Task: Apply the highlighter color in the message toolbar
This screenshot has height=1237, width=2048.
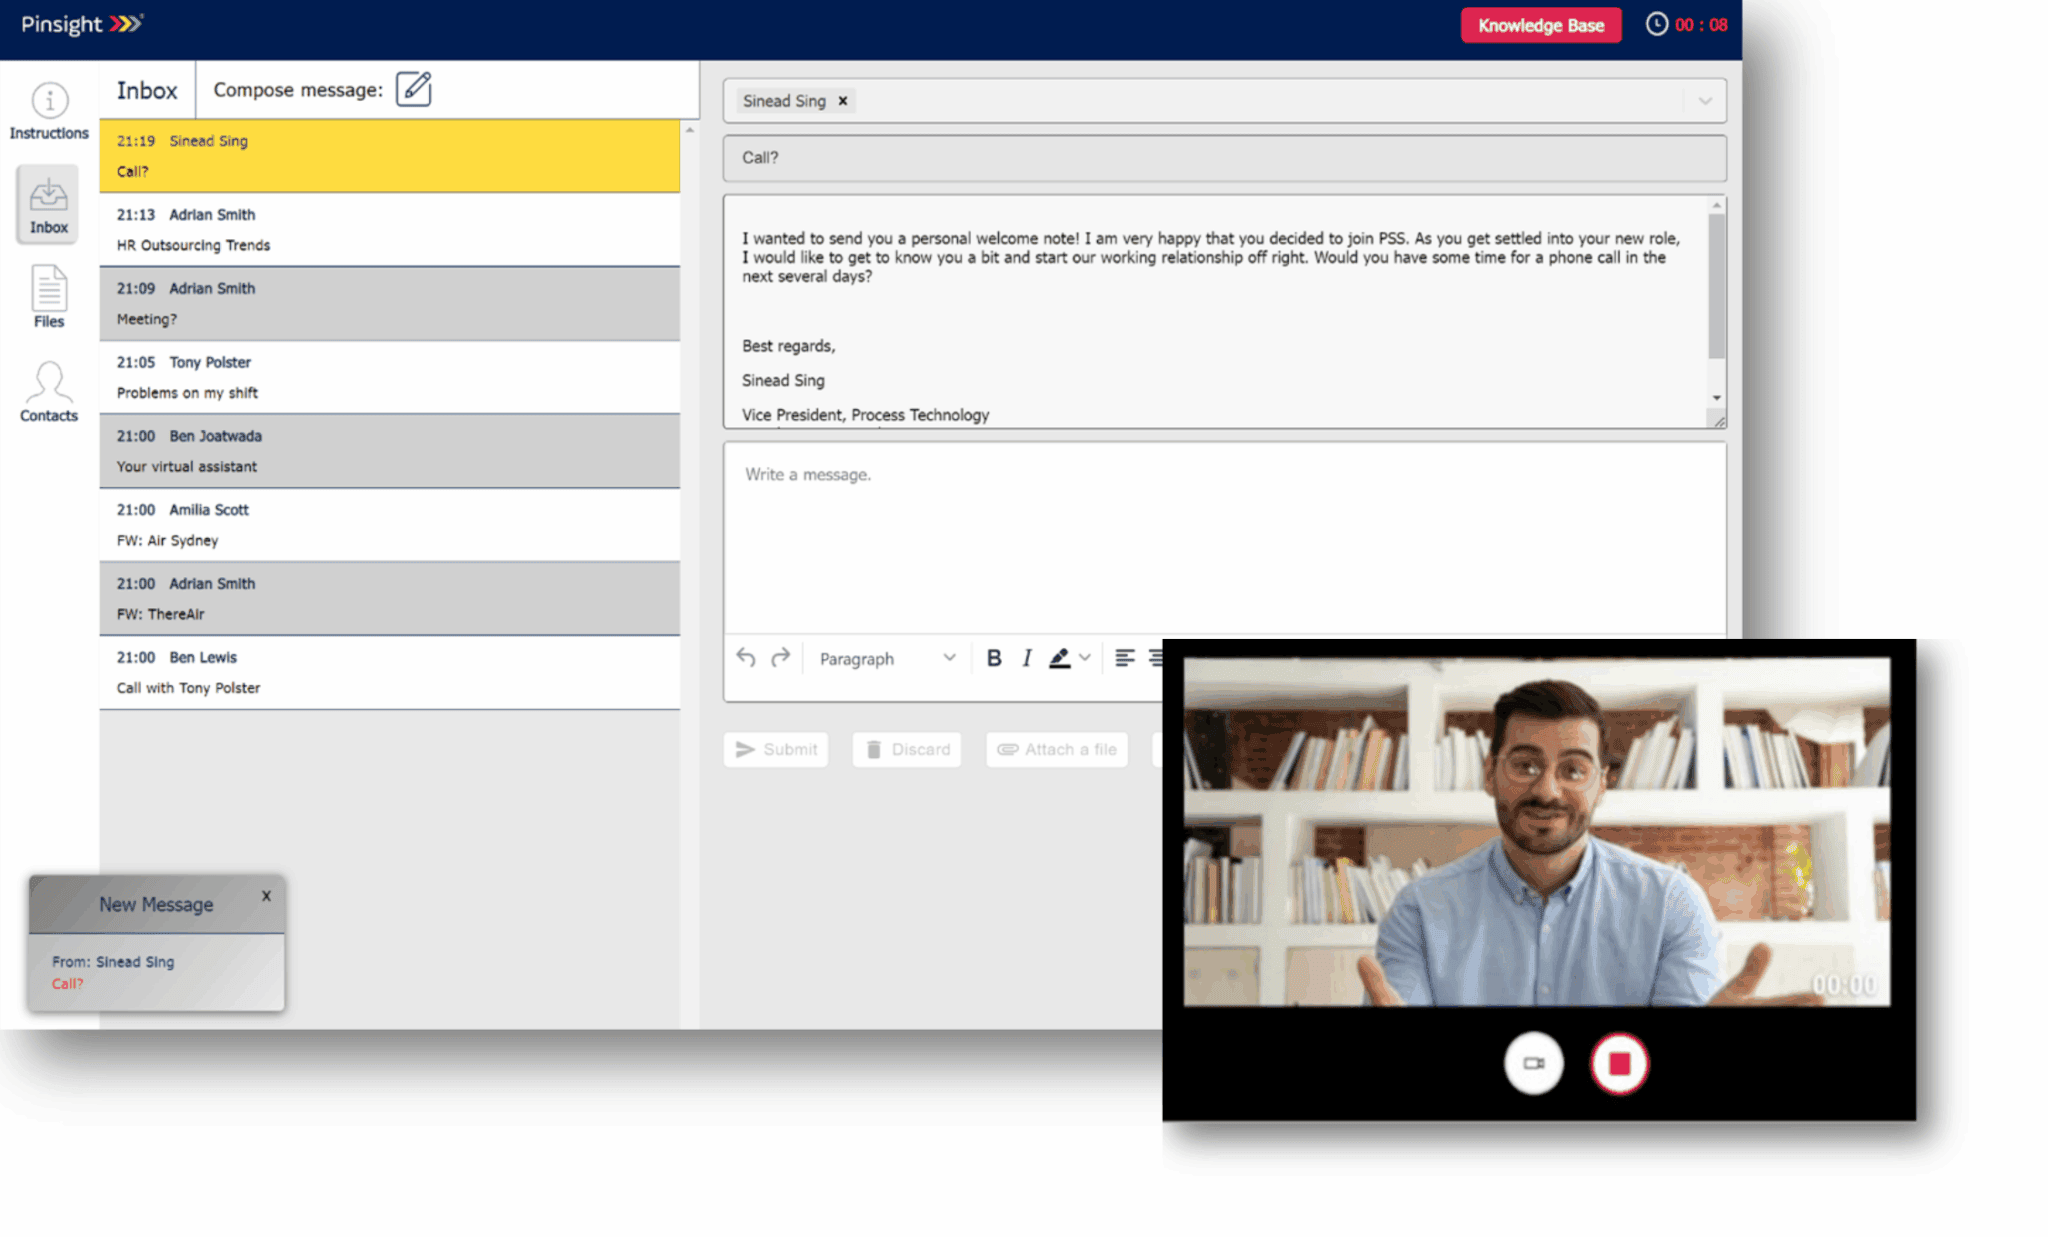Action: 1060,657
